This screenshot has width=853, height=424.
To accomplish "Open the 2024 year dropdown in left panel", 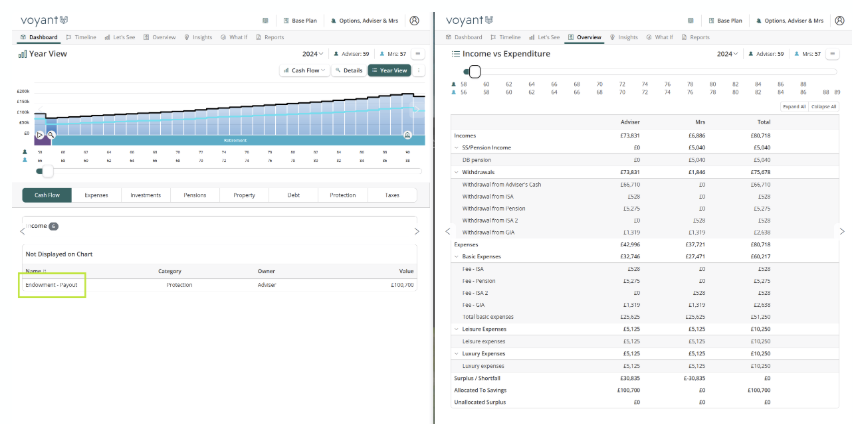I will [315, 53].
